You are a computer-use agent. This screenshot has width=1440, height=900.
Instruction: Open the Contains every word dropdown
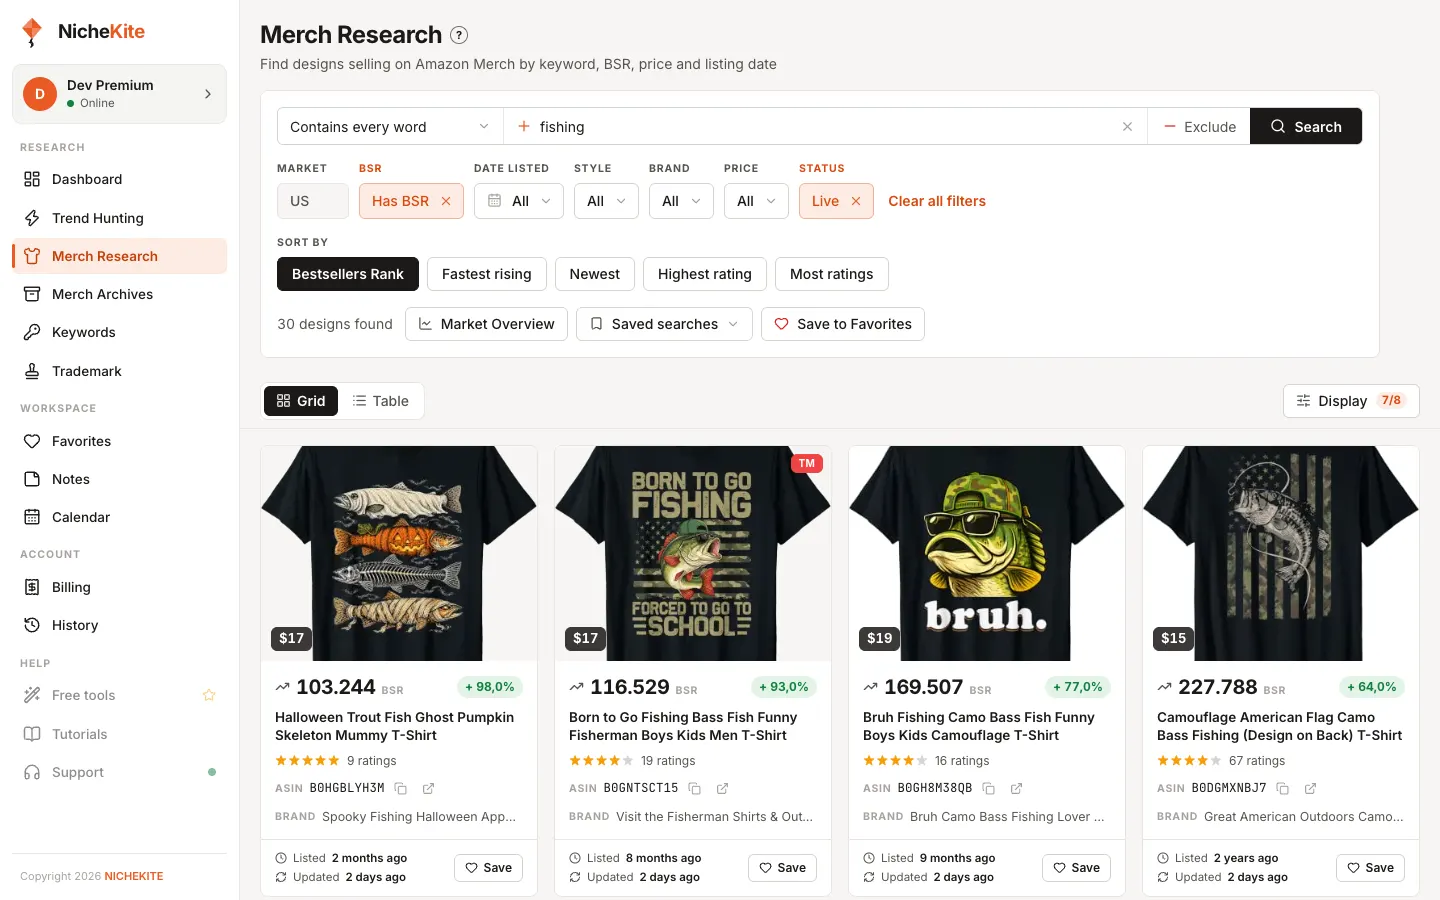[390, 127]
